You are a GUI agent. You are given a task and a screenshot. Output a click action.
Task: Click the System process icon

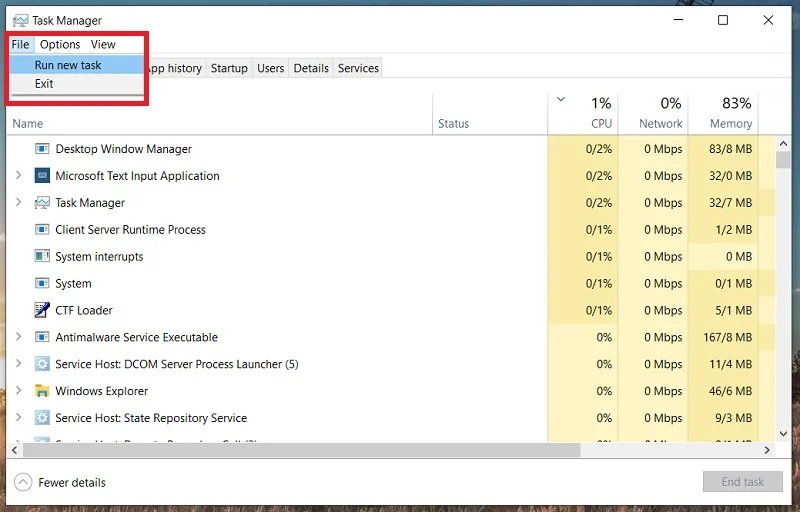tap(42, 284)
